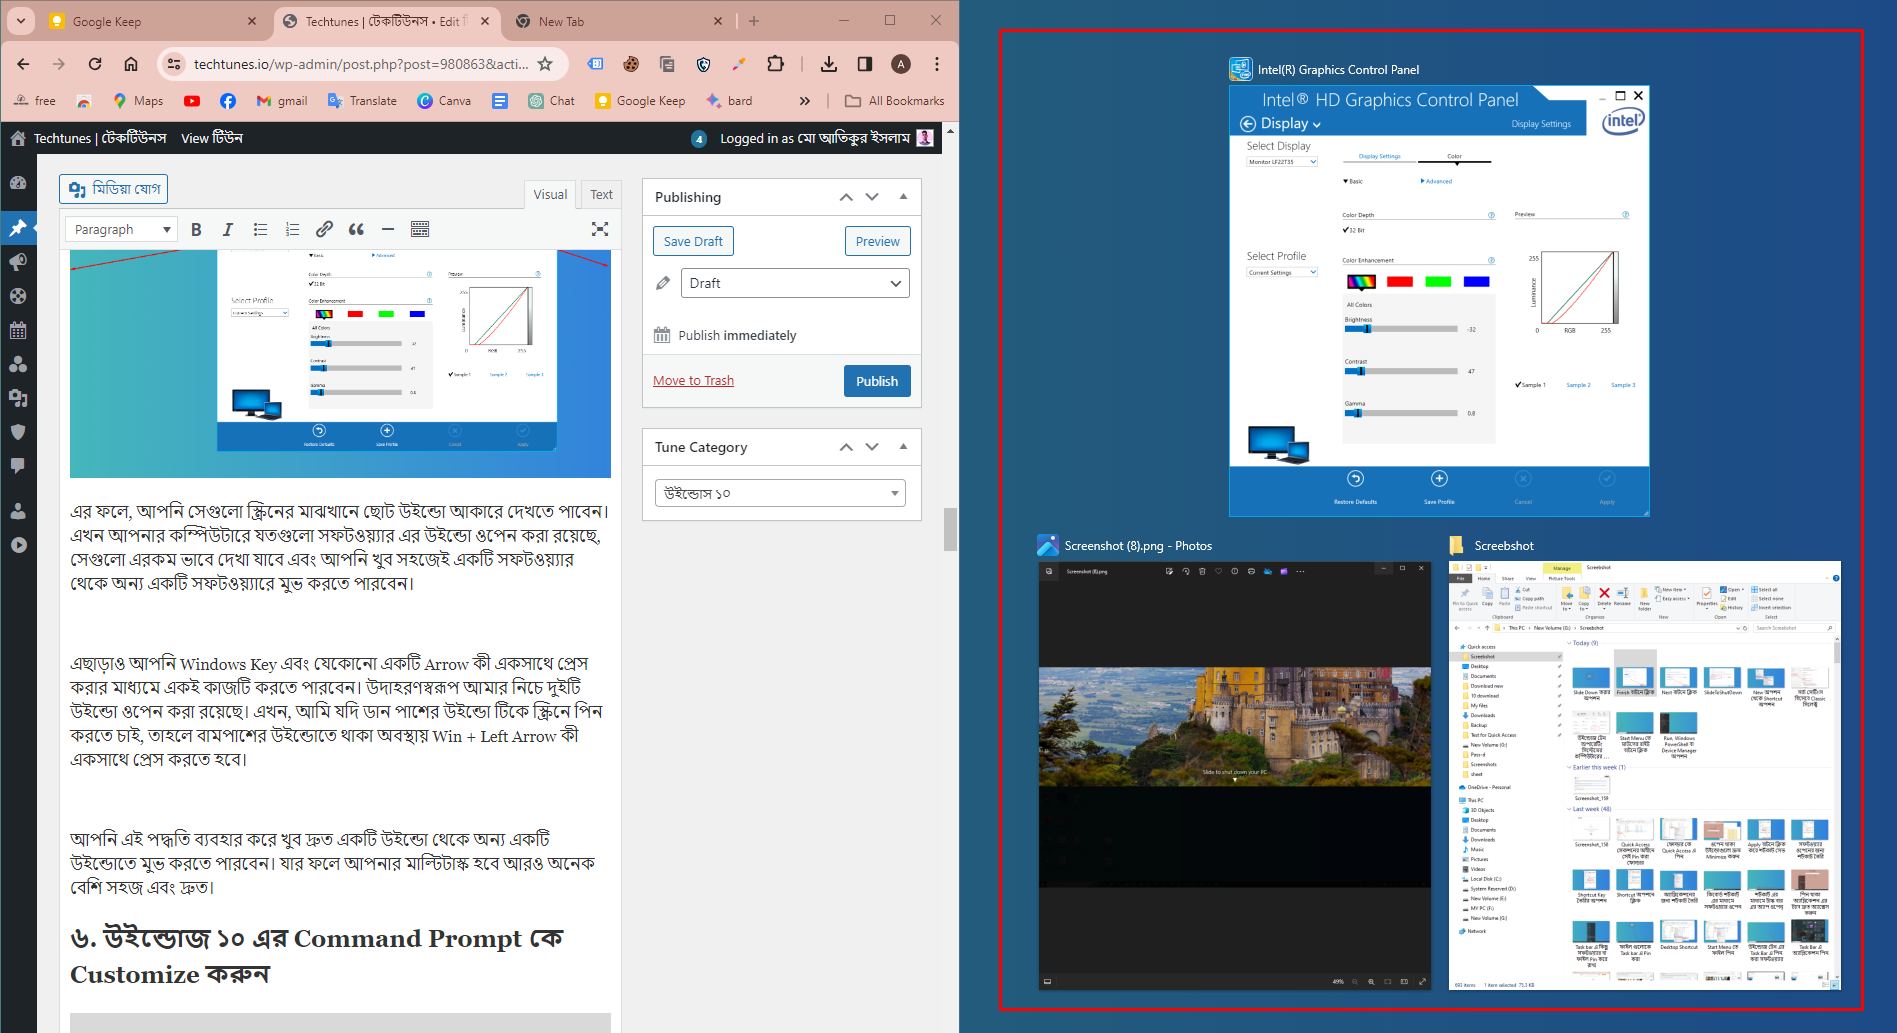Select the Screenshot folder window thumbnail

point(1645,775)
